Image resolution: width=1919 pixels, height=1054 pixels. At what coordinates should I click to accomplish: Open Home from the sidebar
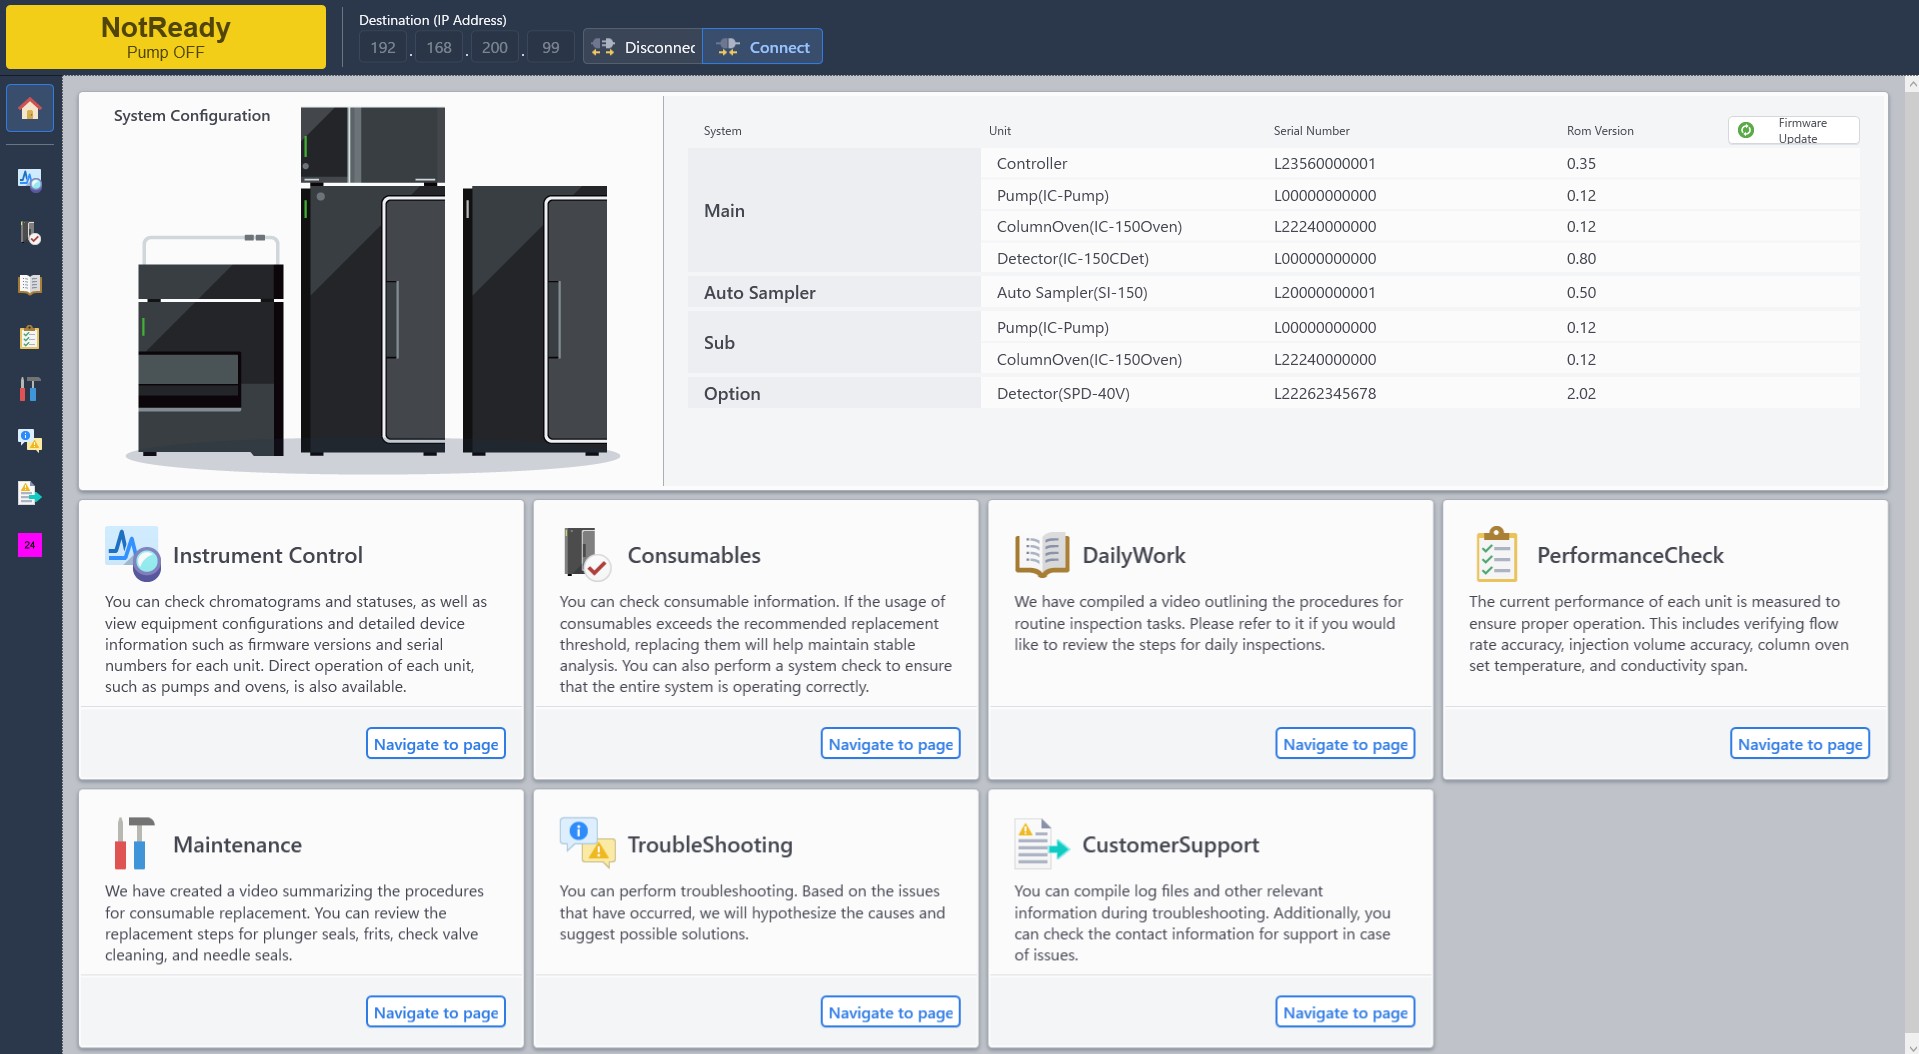tap(30, 108)
